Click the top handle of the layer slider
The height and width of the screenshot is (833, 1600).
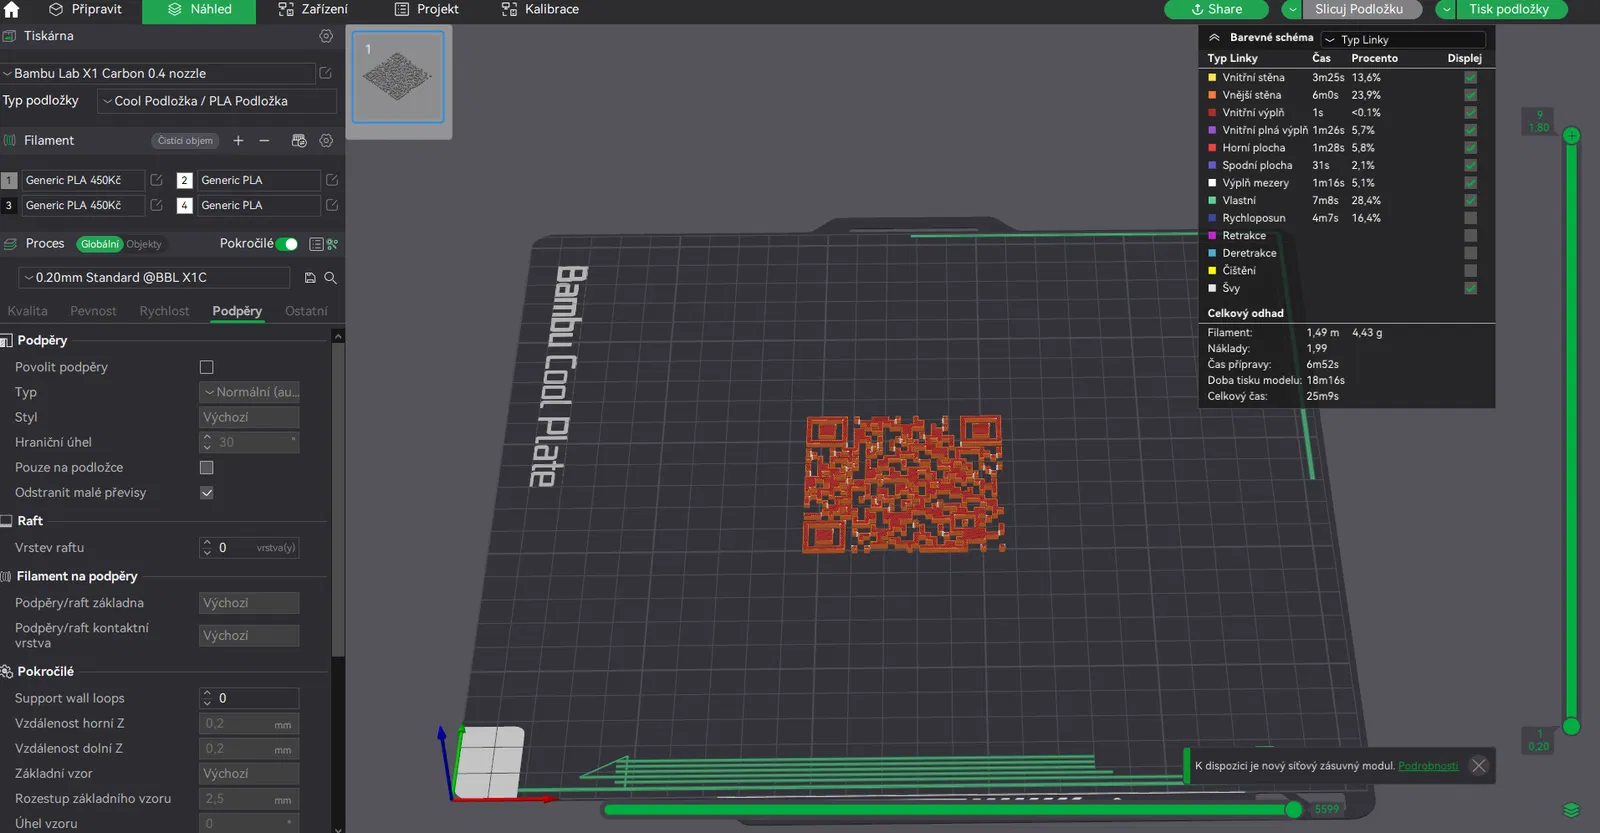[1571, 135]
